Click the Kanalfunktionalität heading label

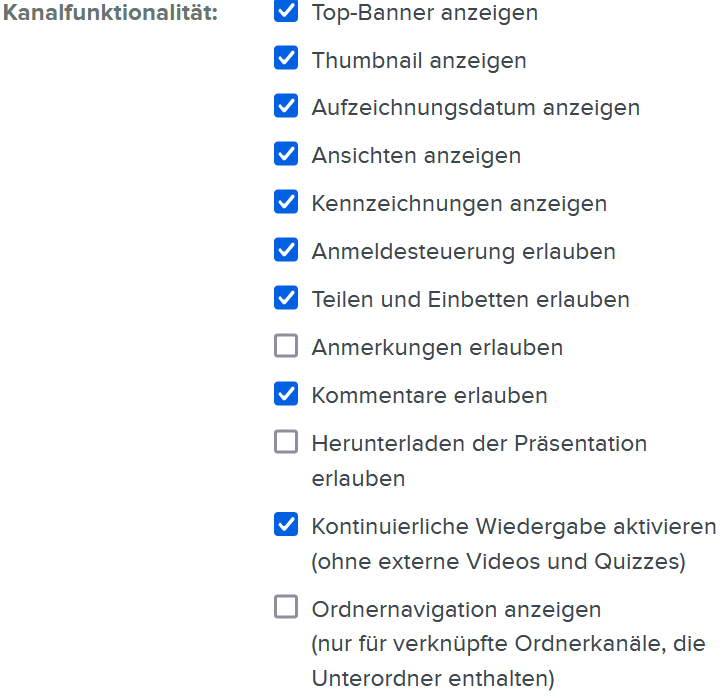tap(111, 14)
